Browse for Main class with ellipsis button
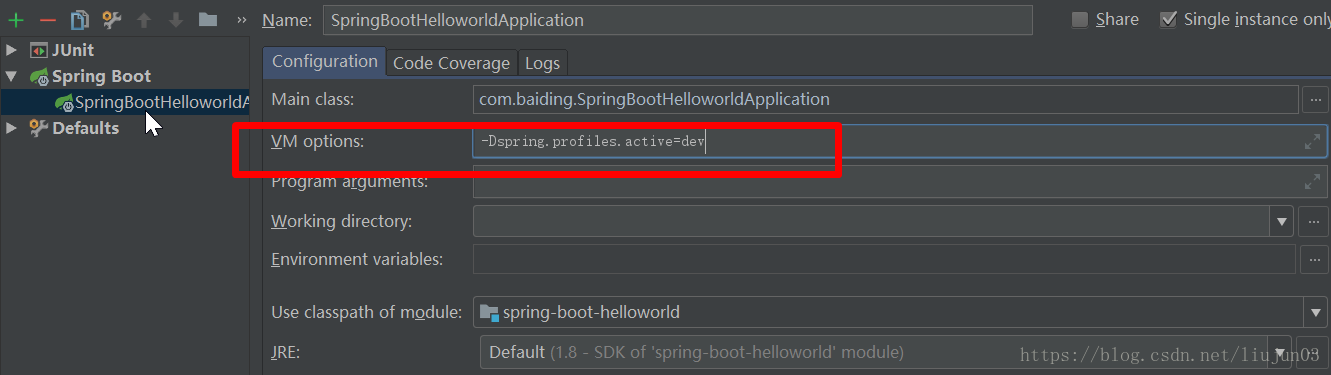 (1315, 99)
